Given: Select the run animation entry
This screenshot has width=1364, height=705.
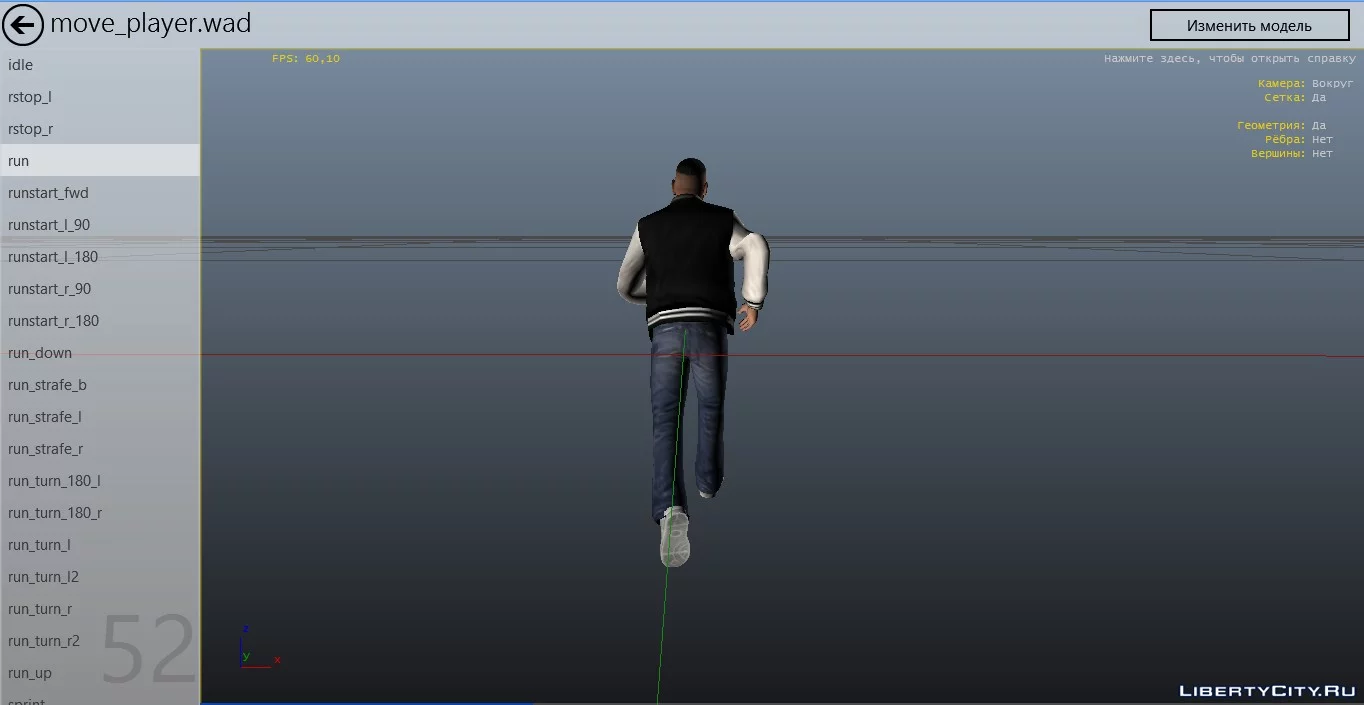Looking at the screenshot, I should coord(100,161).
